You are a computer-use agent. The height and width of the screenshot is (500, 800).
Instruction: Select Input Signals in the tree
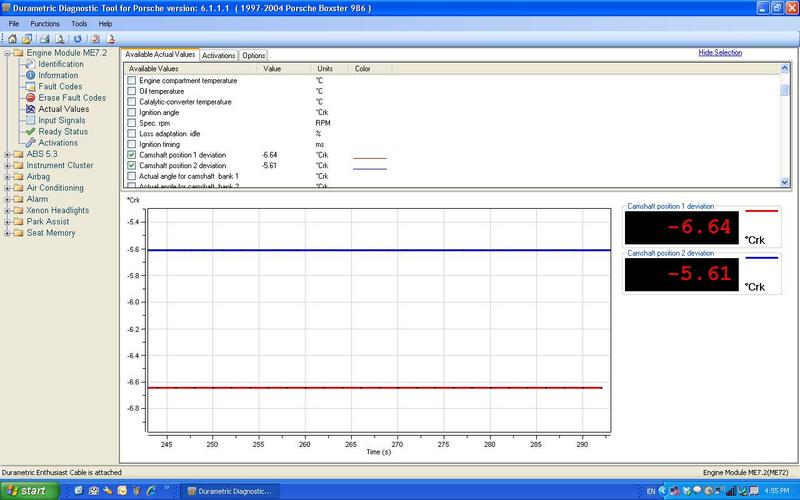tap(61, 120)
